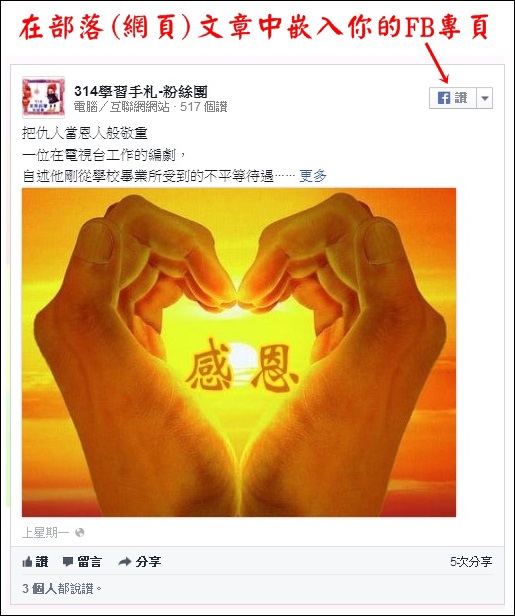Image resolution: width=515 pixels, height=616 pixels.
Task: Select the 分享 share text label
Action: tap(148, 562)
